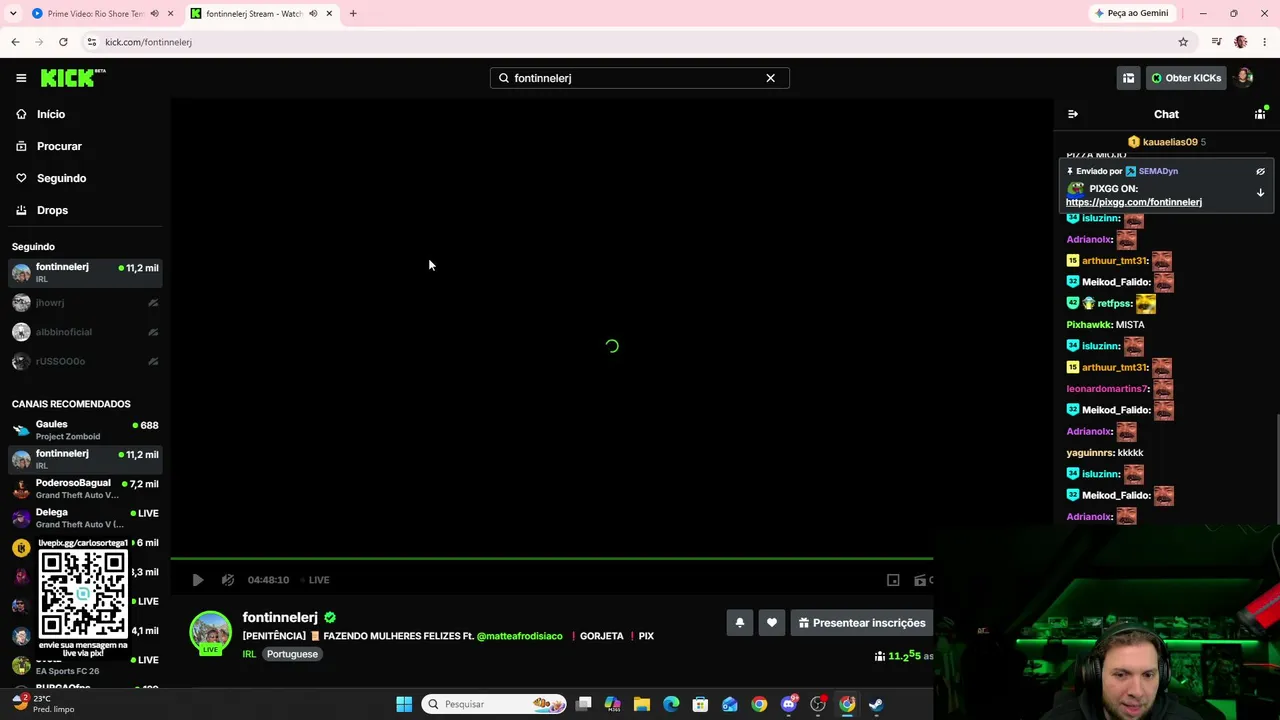Click the @matteafrodisiaco mention

[520, 636]
